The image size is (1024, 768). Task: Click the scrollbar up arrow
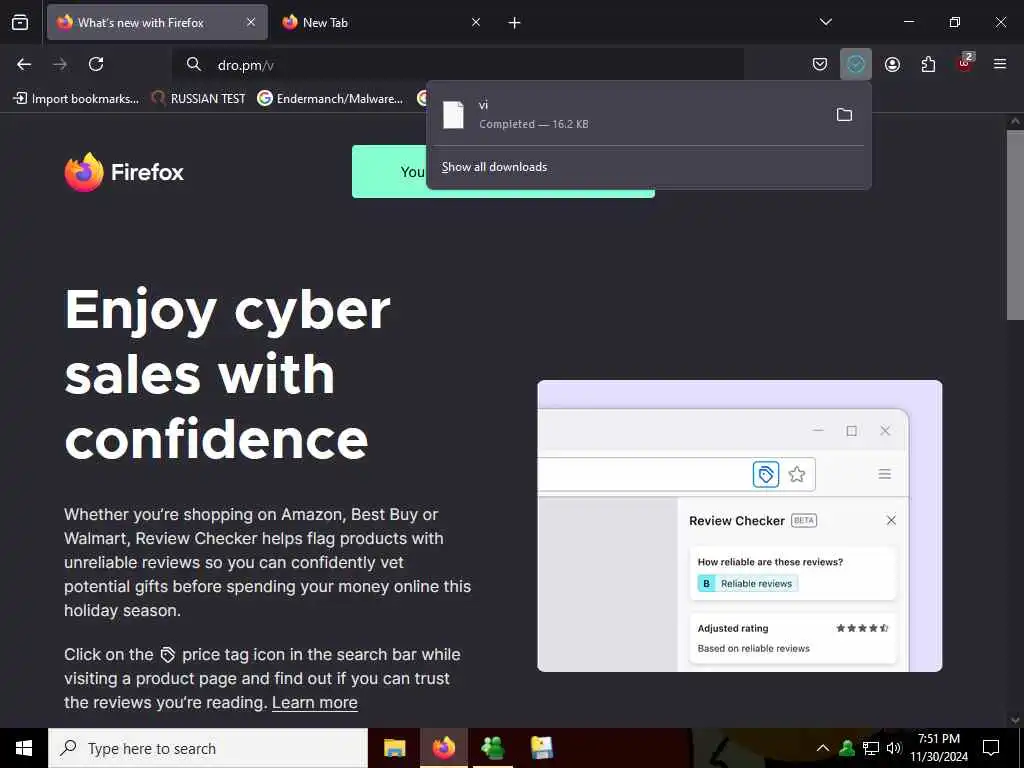[1015, 121]
